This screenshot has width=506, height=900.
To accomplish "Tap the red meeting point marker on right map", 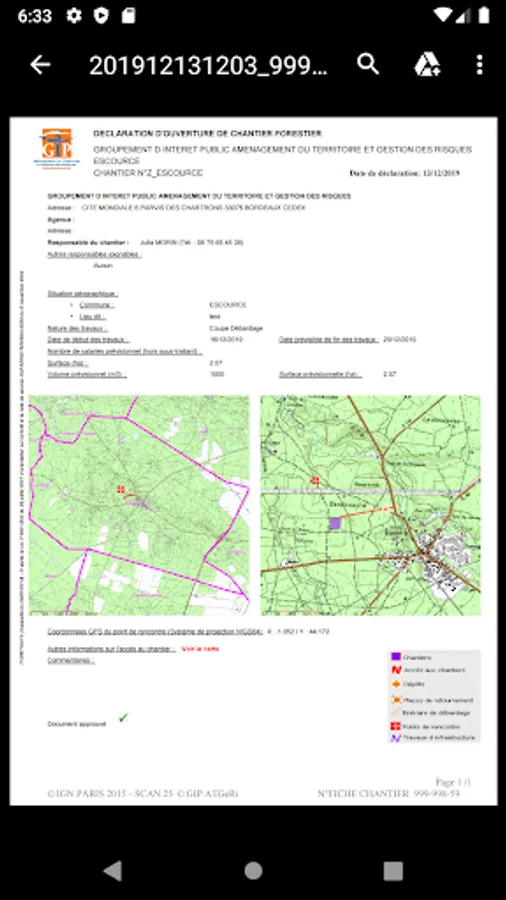I will (315, 480).
